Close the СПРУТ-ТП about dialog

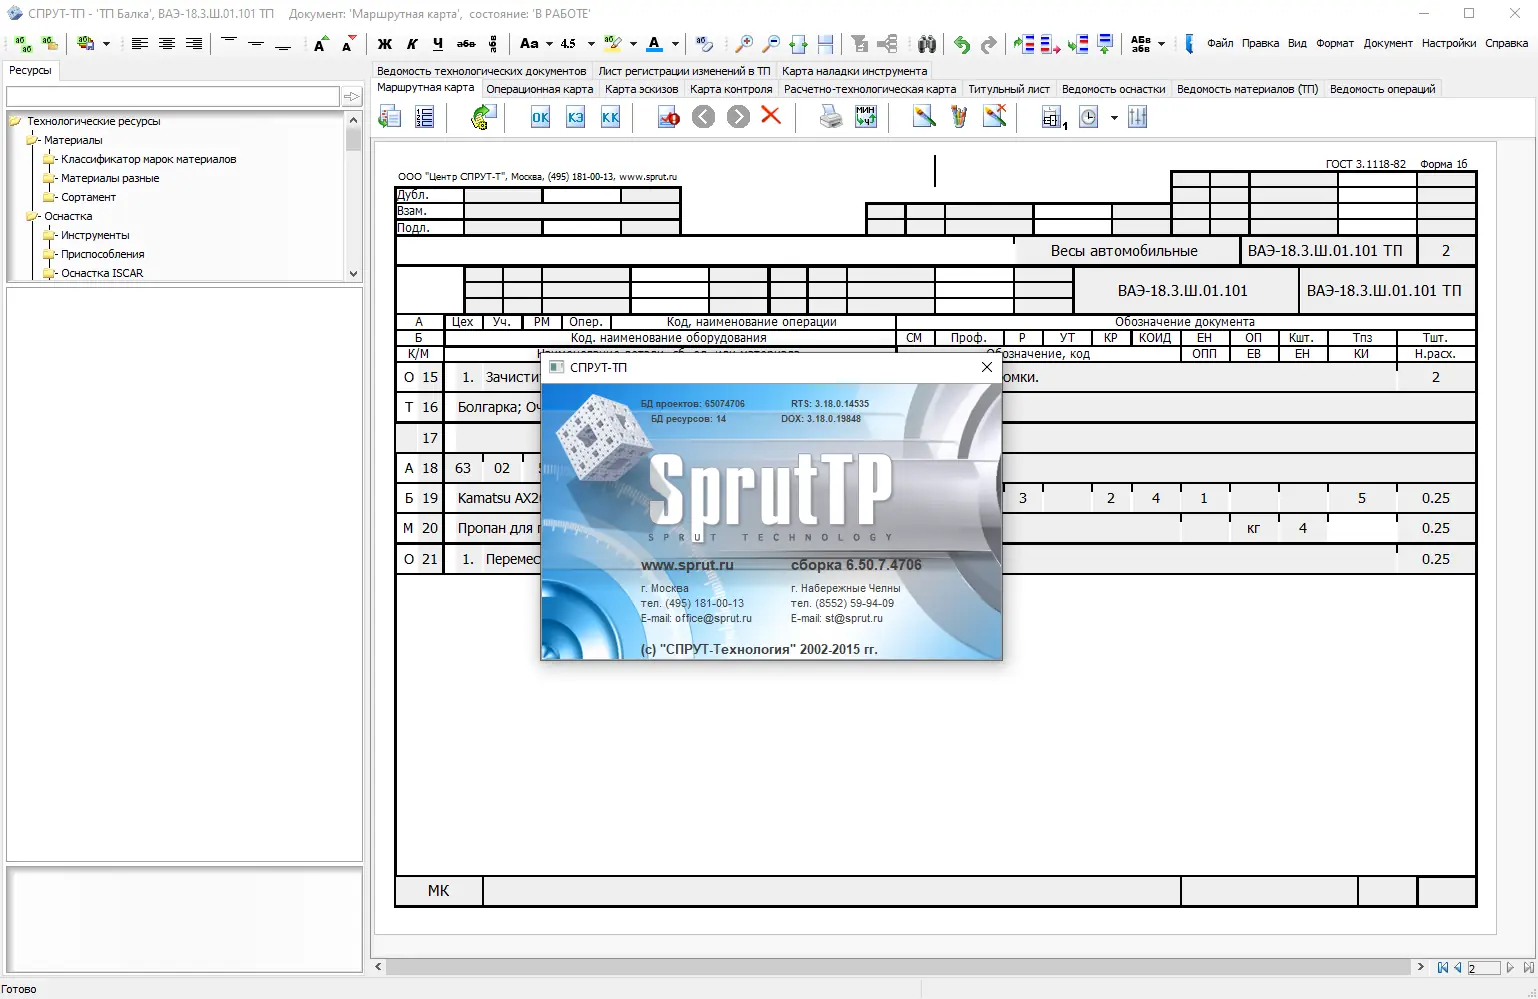987,367
